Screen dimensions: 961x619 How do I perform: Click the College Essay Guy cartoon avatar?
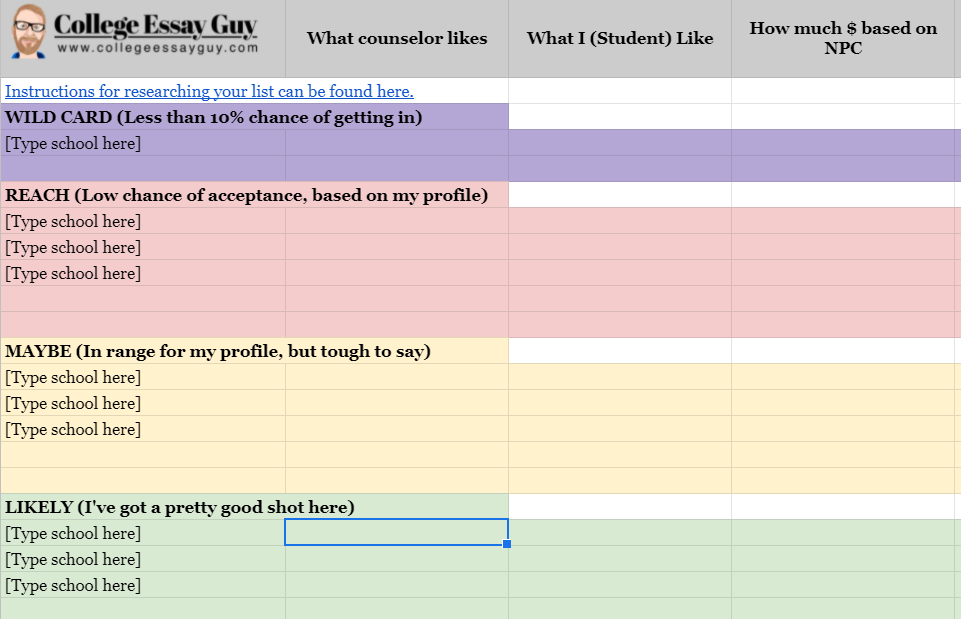(29, 33)
